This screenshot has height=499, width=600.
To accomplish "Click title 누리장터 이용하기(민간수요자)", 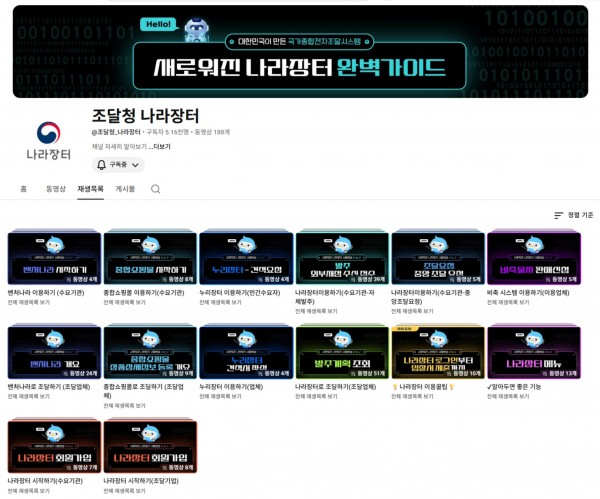I will (240, 293).
